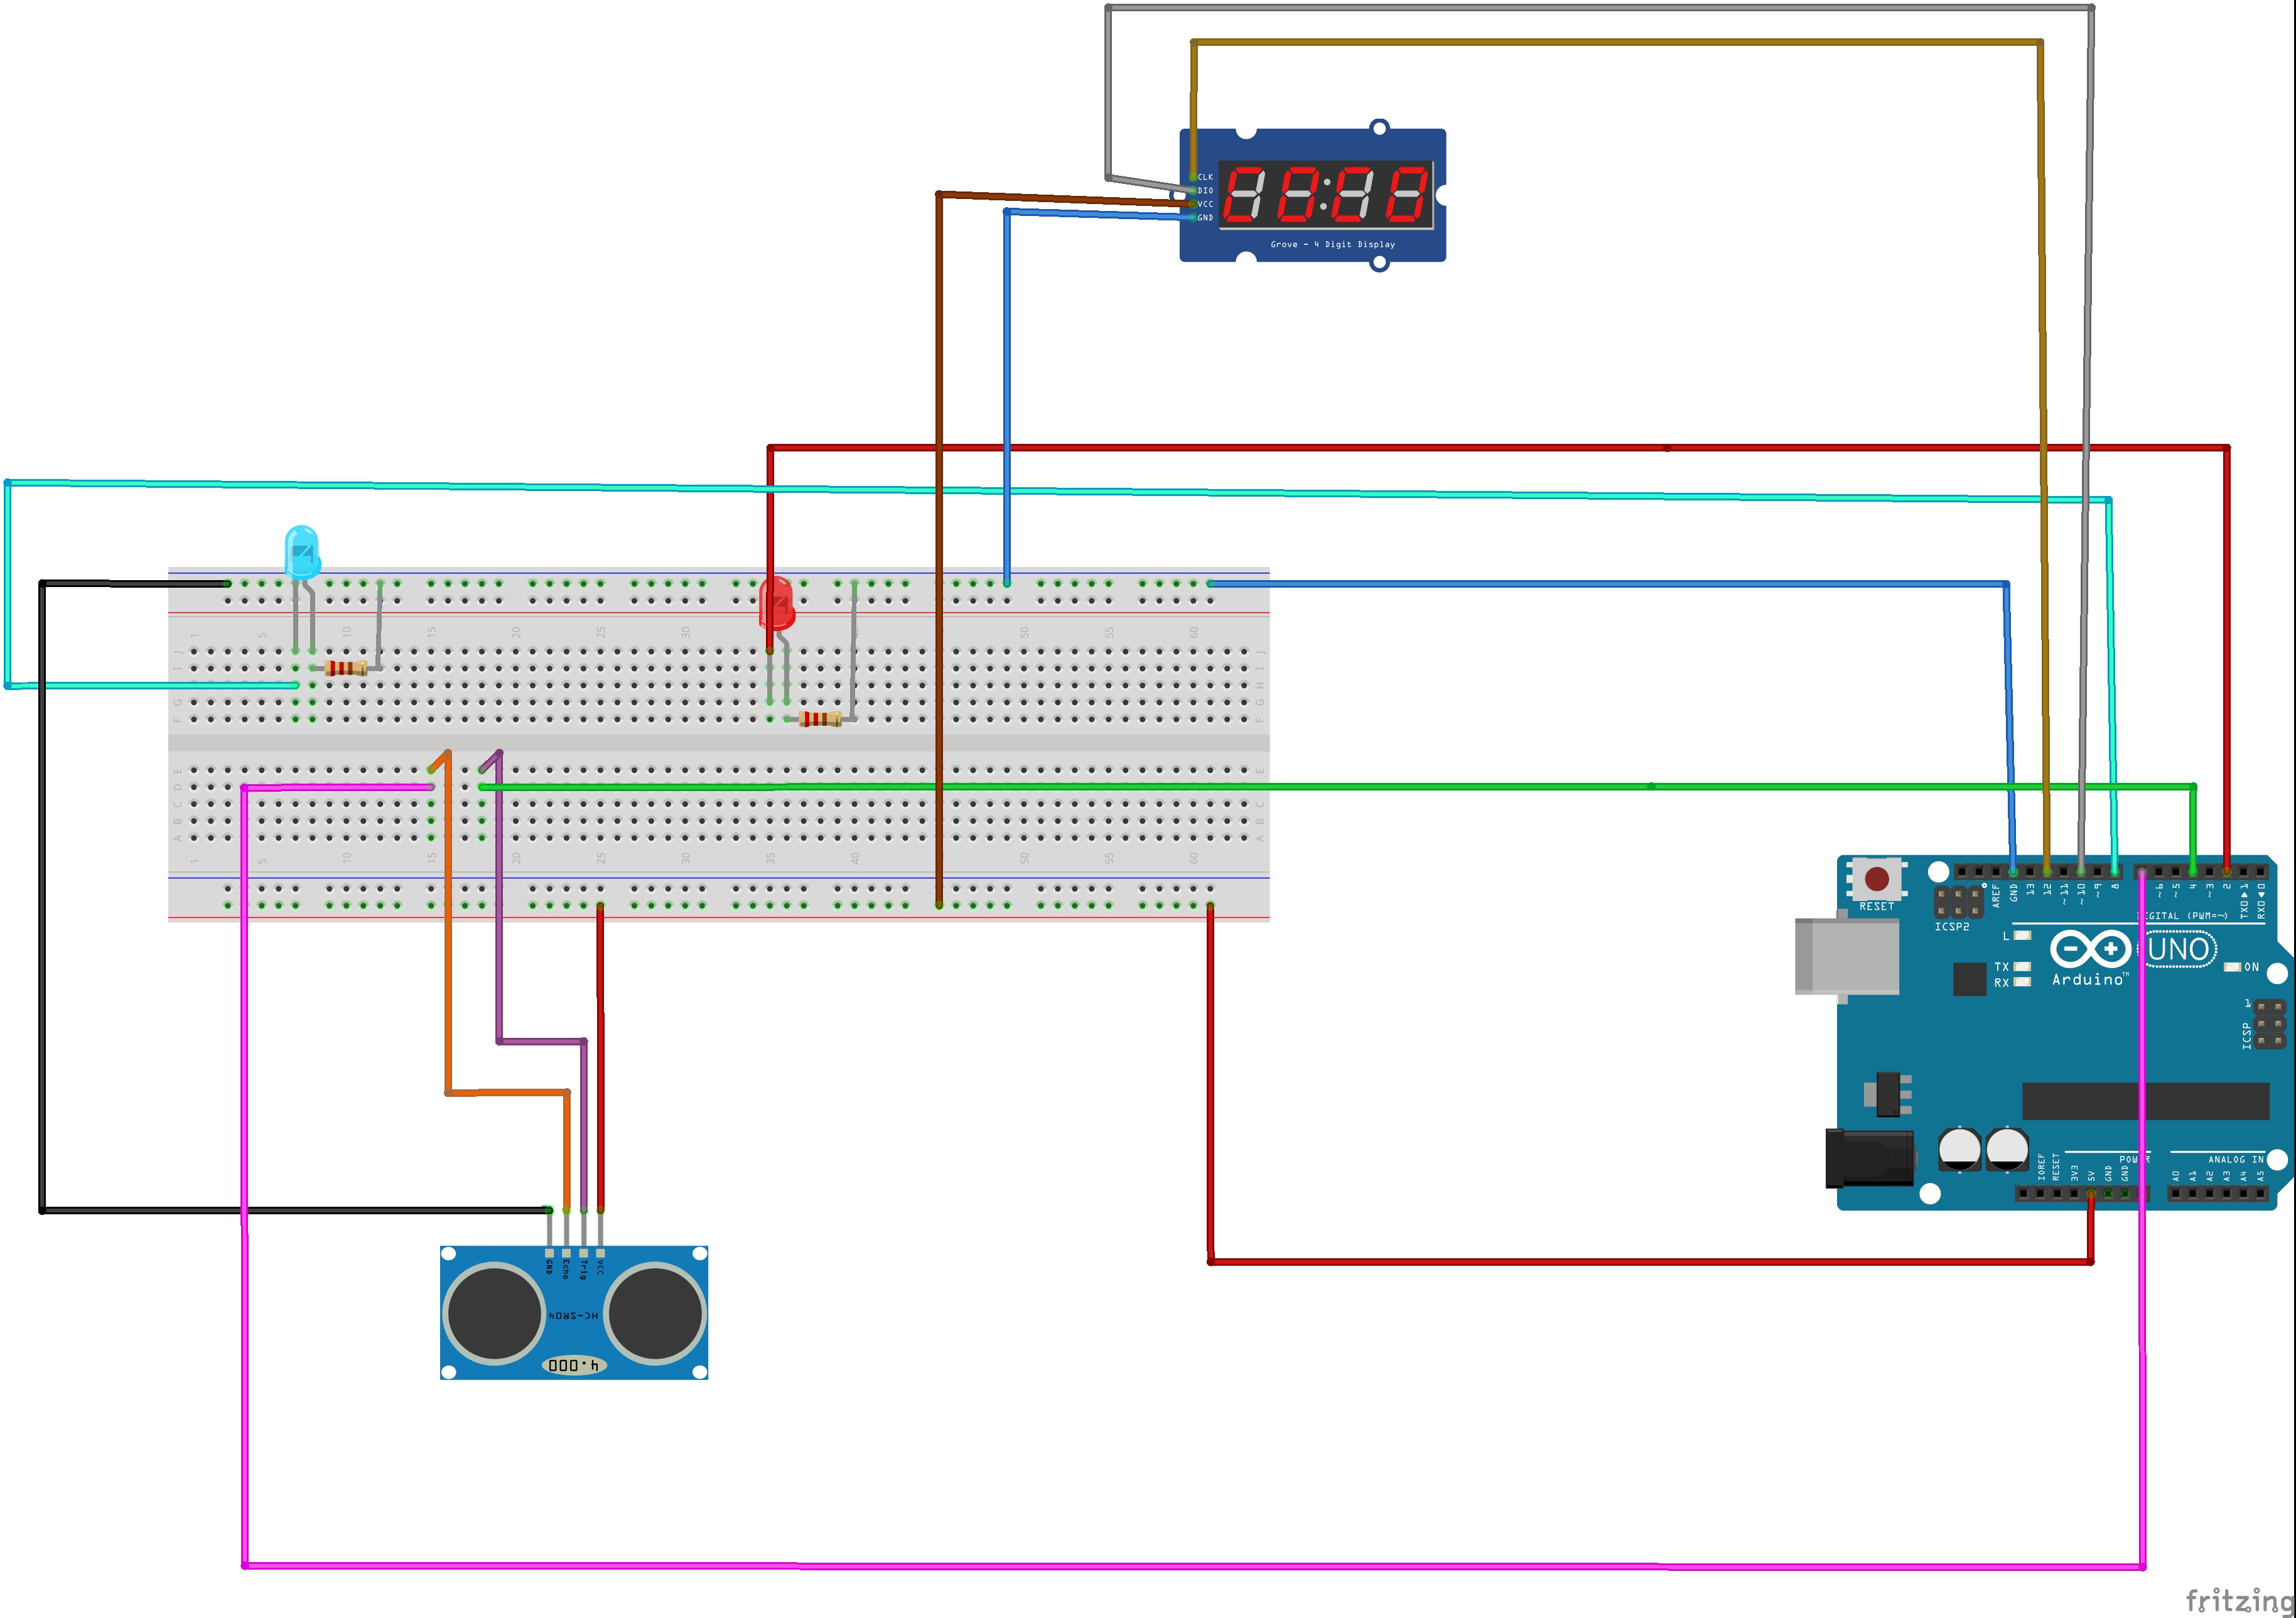Click the resistor next to the blue LED
The height and width of the screenshot is (1618, 2296).
click(346, 668)
